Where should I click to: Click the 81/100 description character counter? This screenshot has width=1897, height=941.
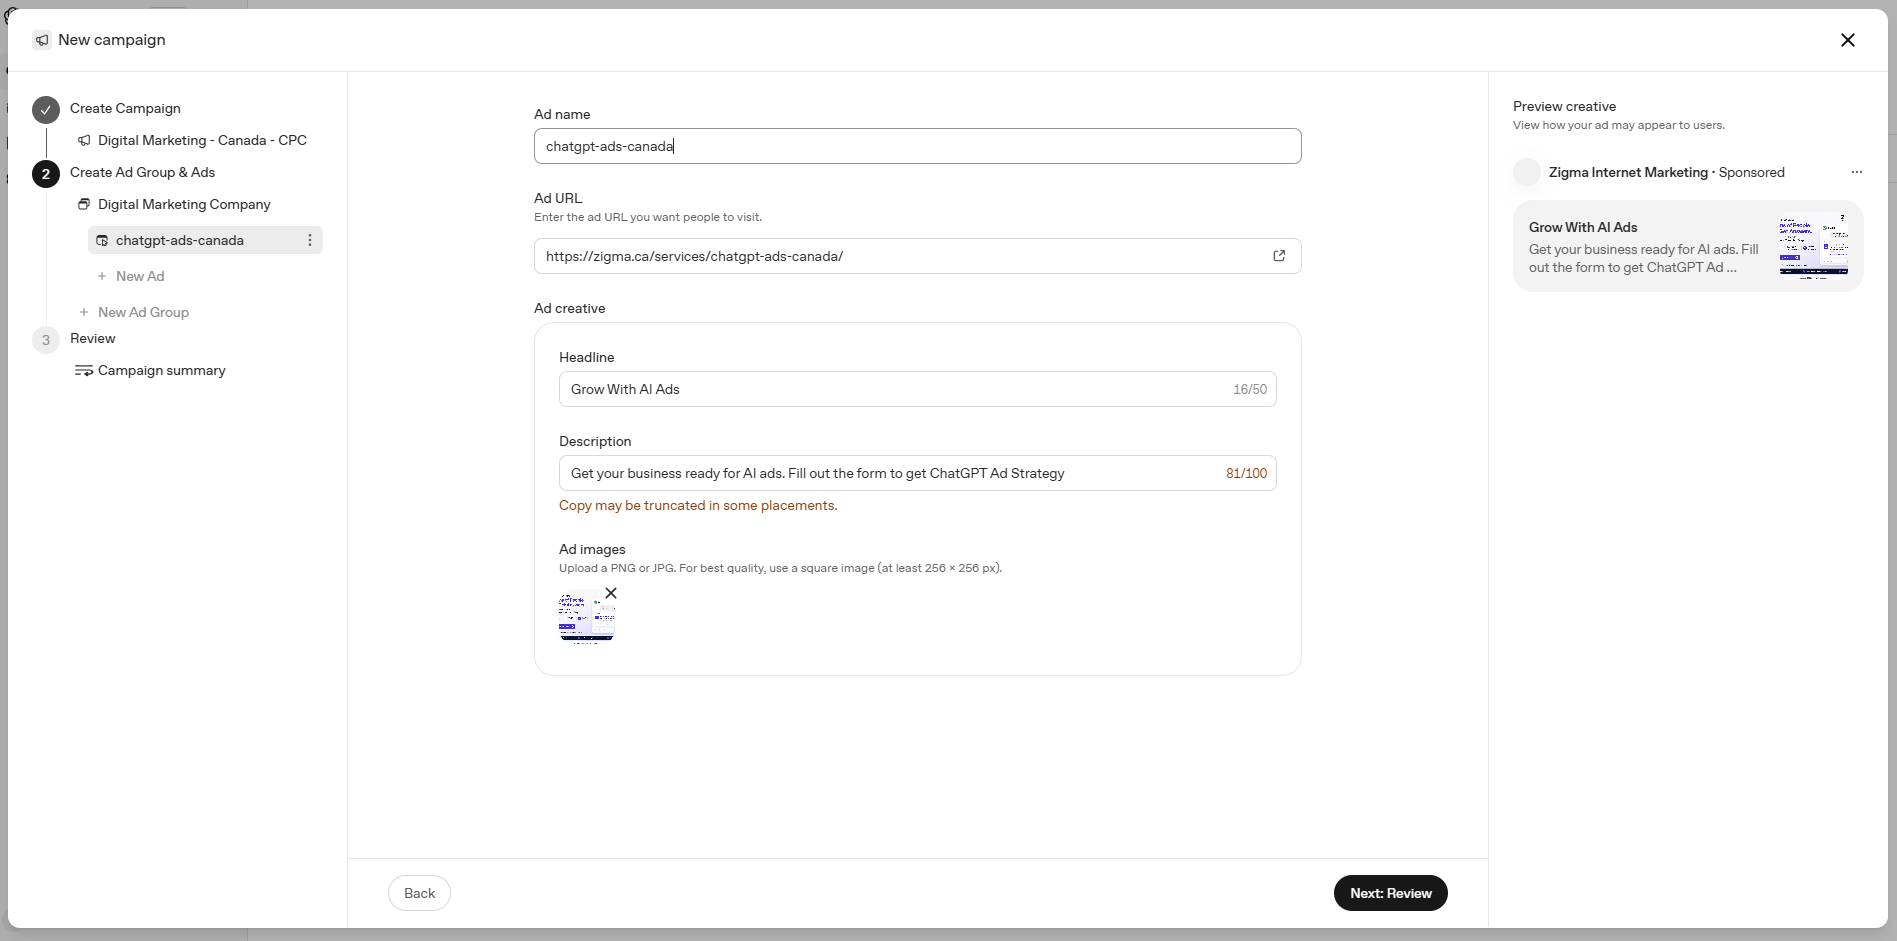point(1246,473)
